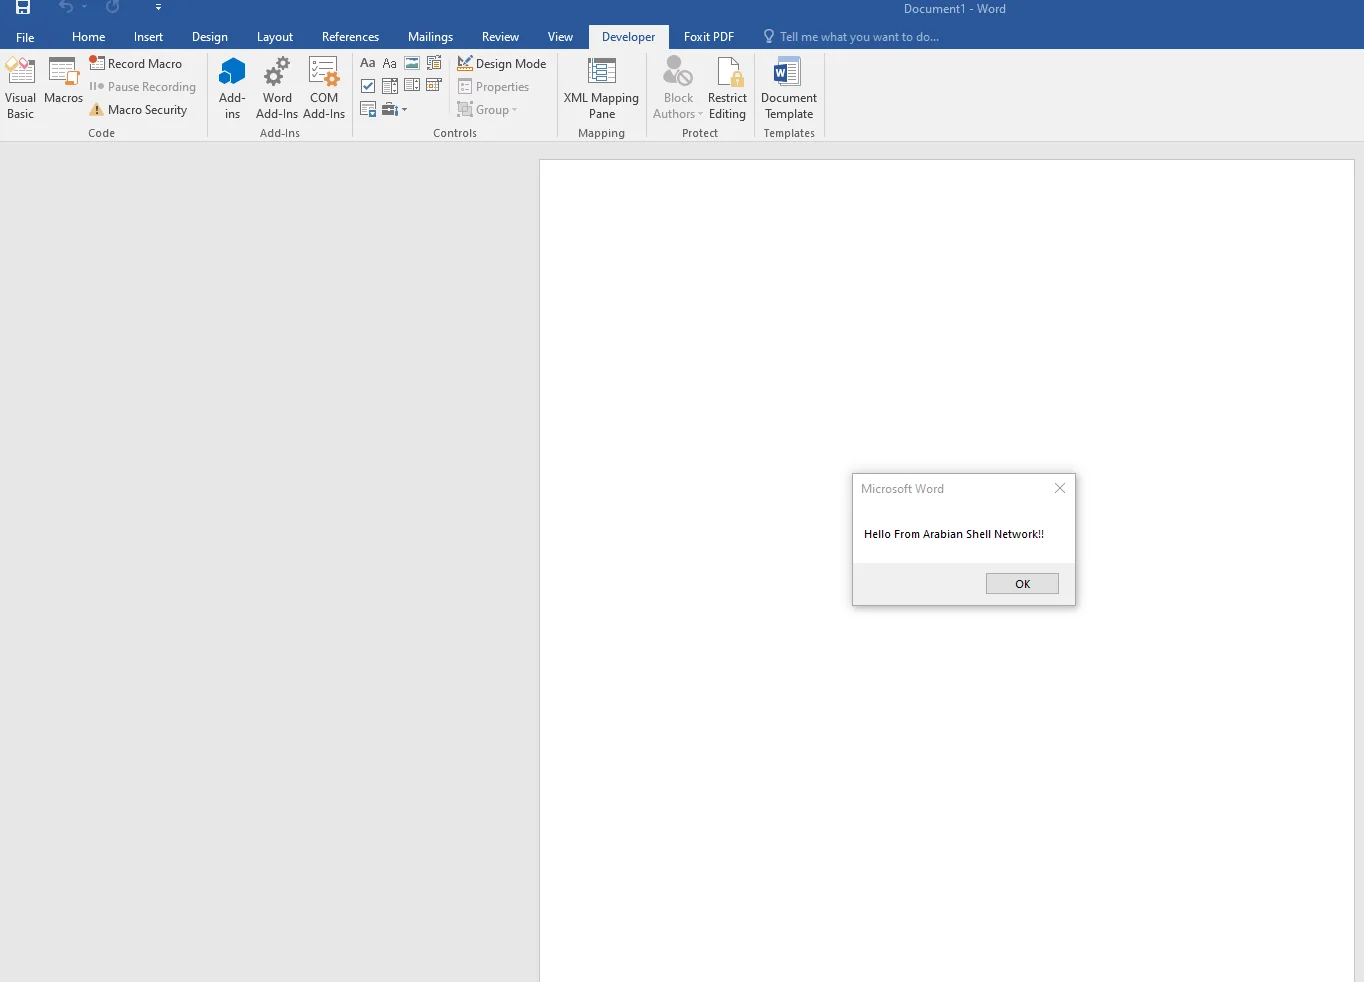Switch to the References tab

tap(350, 37)
